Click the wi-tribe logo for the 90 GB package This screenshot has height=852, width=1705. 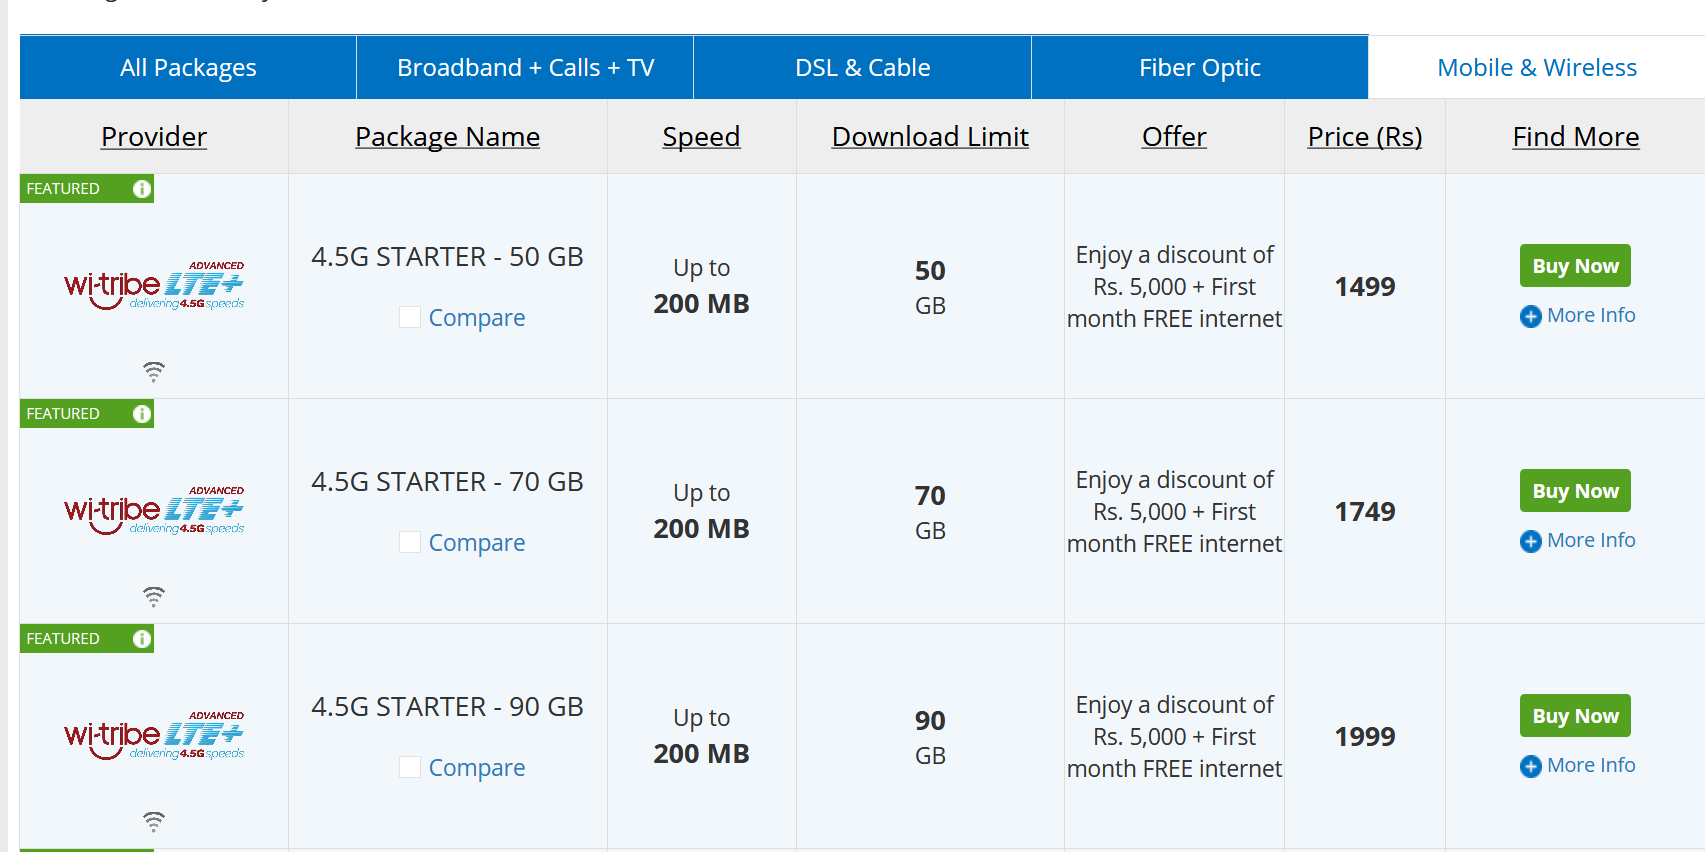(x=154, y=736)
